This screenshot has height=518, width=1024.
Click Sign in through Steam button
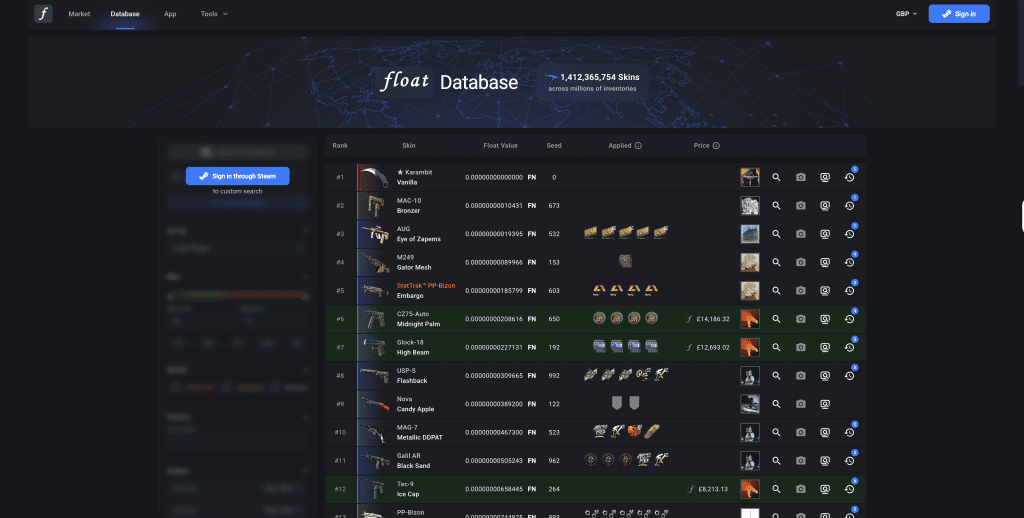pyautogui.click(x=238, y=176)
